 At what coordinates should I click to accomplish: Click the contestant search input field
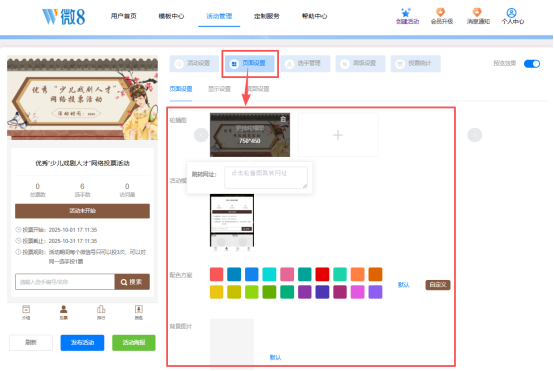point(65,282)
